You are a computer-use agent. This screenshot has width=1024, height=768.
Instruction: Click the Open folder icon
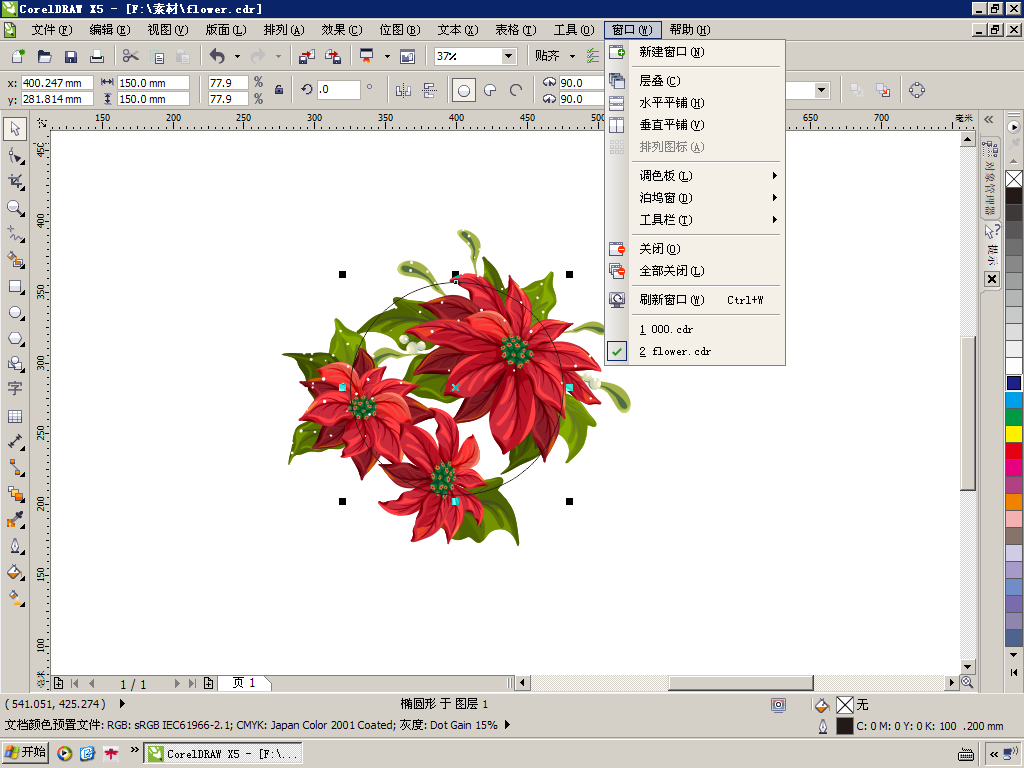(44, 56)
